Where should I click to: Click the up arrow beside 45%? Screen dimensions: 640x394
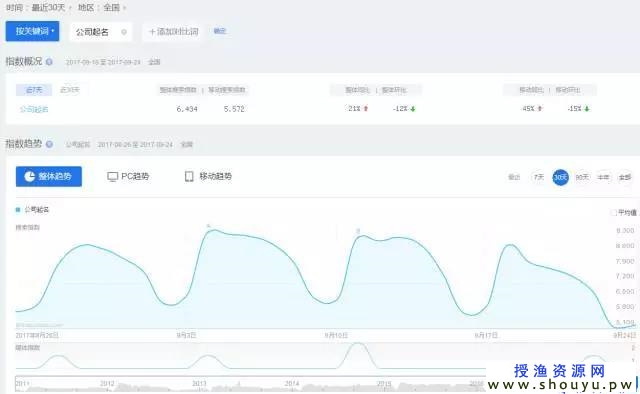click(x=540, y=109)
